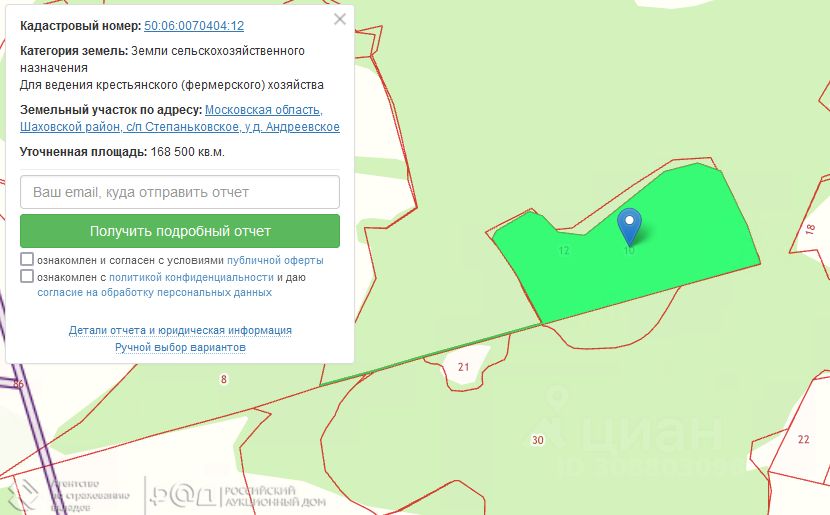
Task: Close the cadastral info popup
Action: (x=340, y=20)
